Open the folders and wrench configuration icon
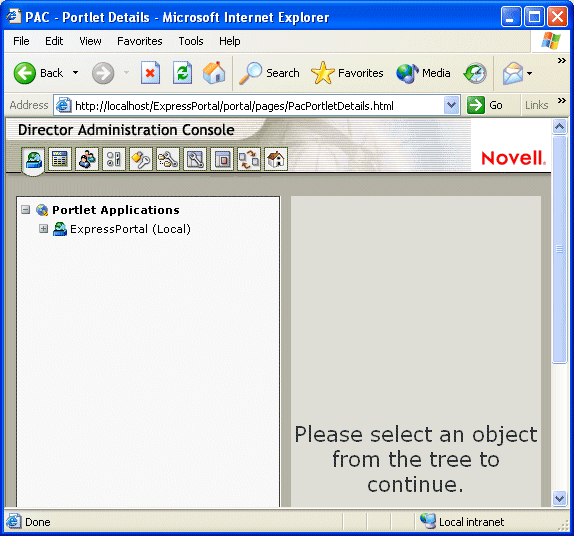 (x=168, y=159)
